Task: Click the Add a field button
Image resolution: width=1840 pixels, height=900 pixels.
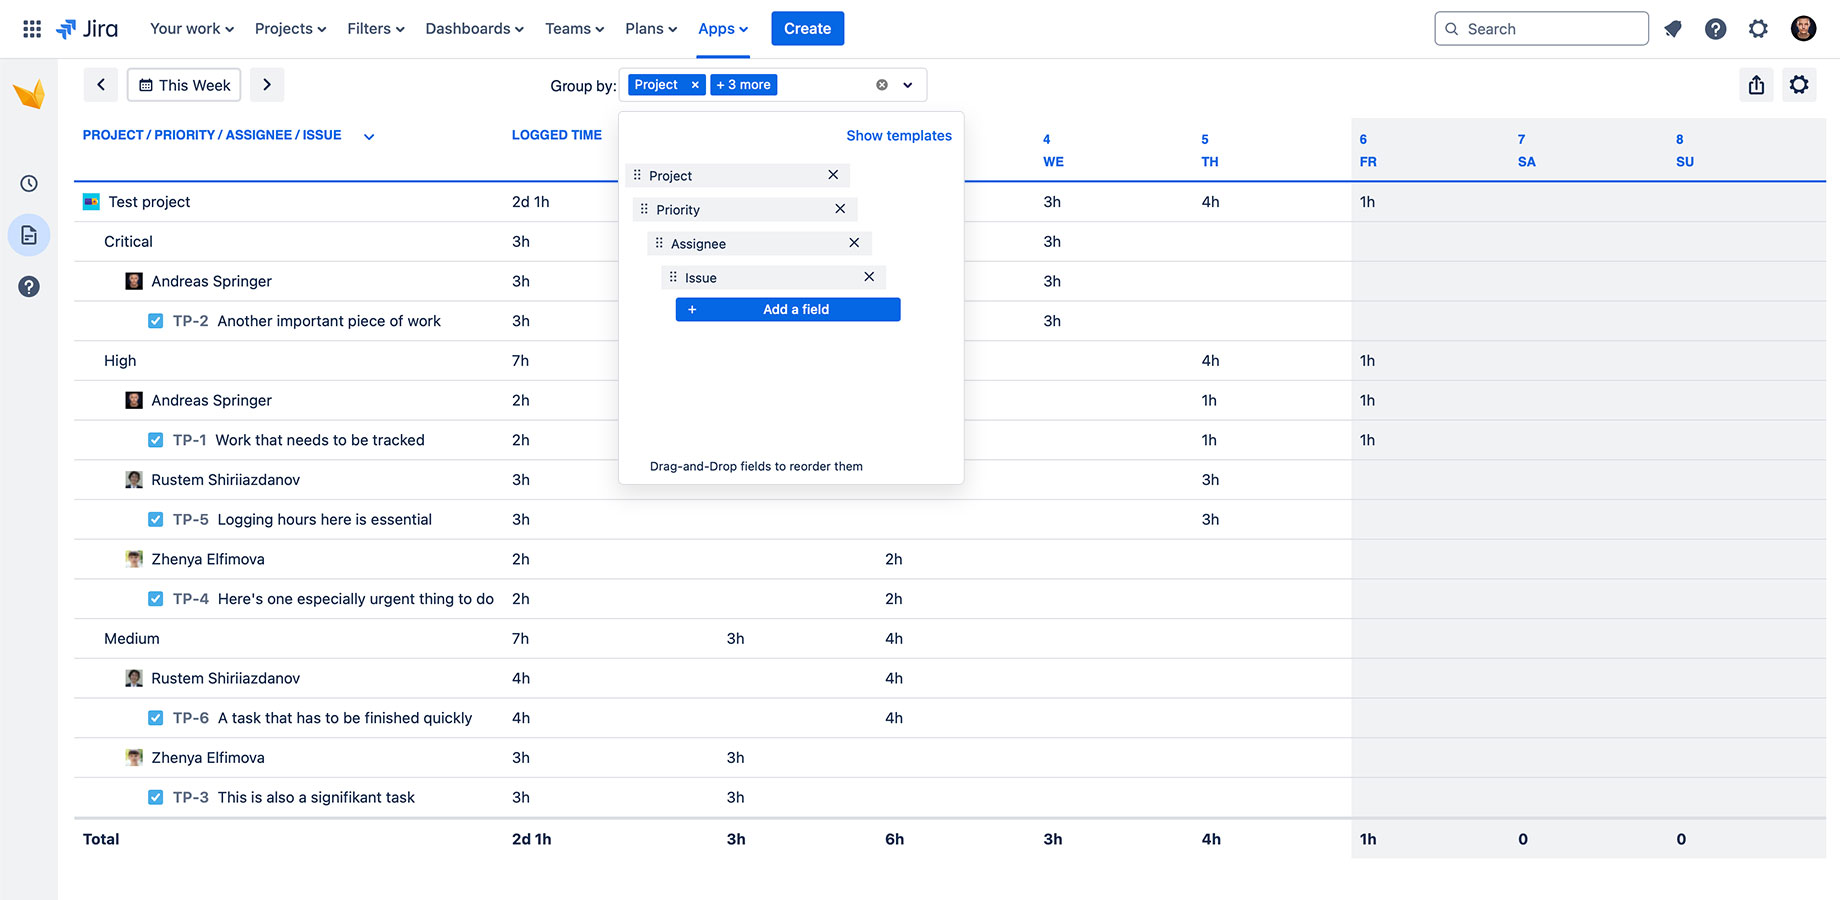Action: coord(788,310)
